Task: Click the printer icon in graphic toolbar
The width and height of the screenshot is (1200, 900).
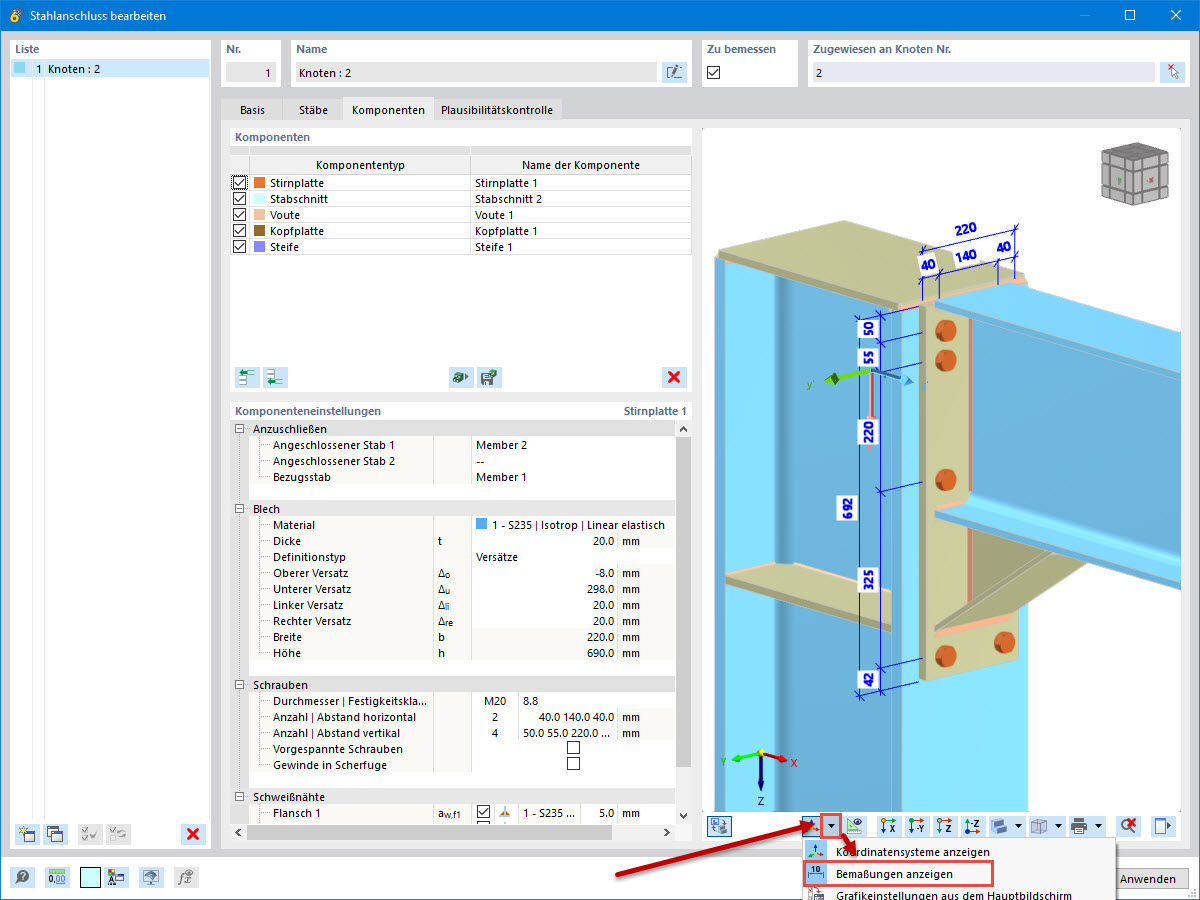Action: 1080,826
